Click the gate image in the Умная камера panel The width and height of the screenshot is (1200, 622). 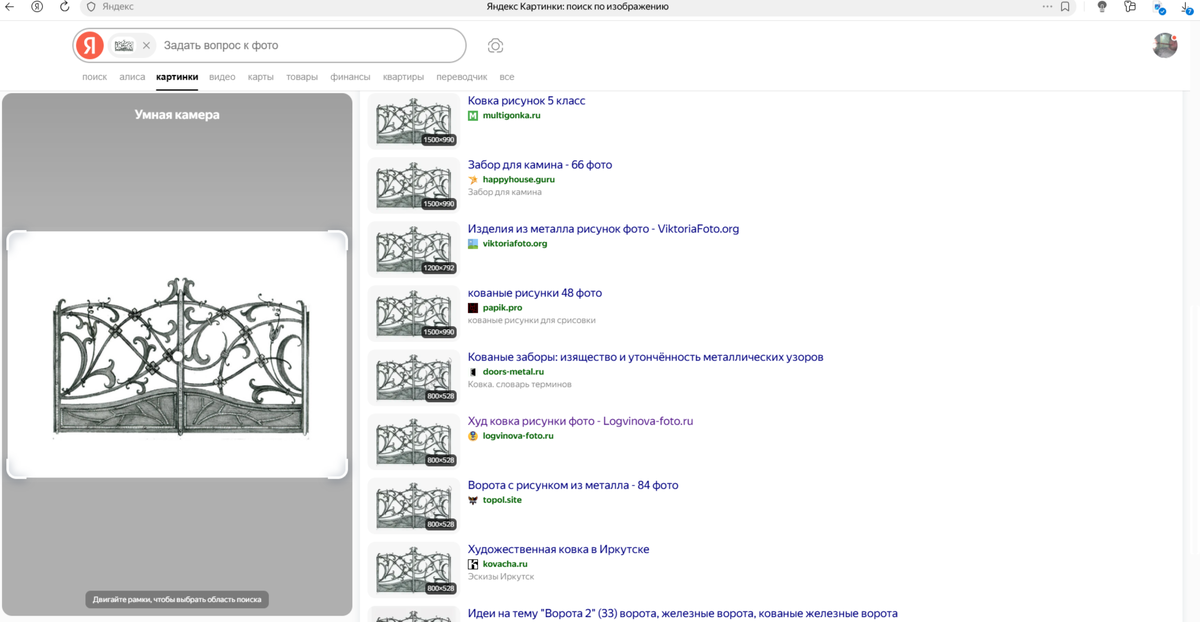[x=177, y=355]
